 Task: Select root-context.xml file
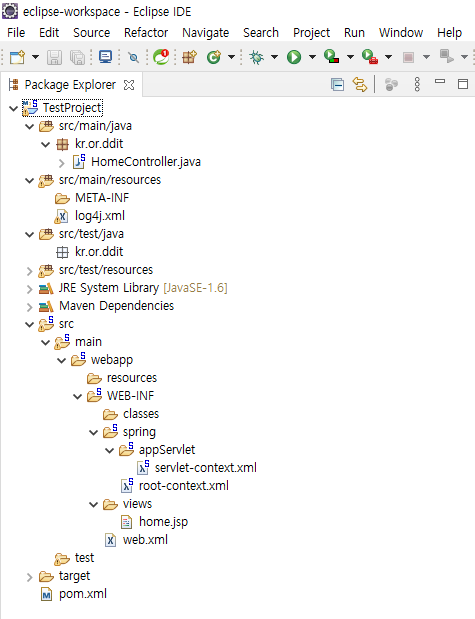(184, 486)
